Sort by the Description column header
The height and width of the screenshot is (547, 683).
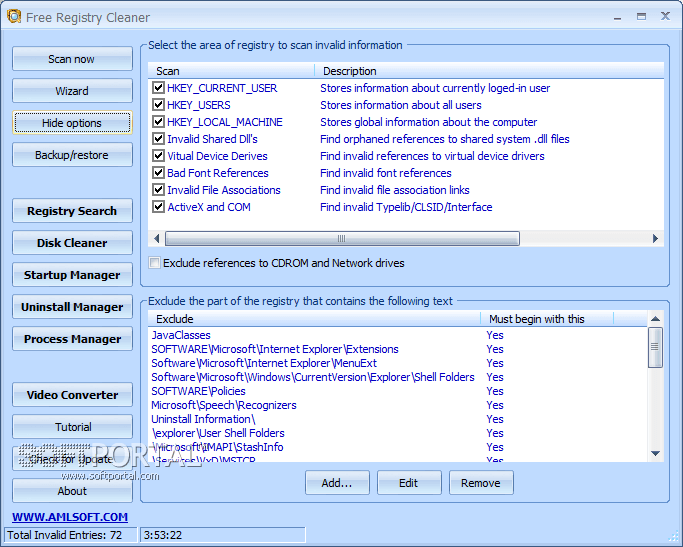coord(350,71)
